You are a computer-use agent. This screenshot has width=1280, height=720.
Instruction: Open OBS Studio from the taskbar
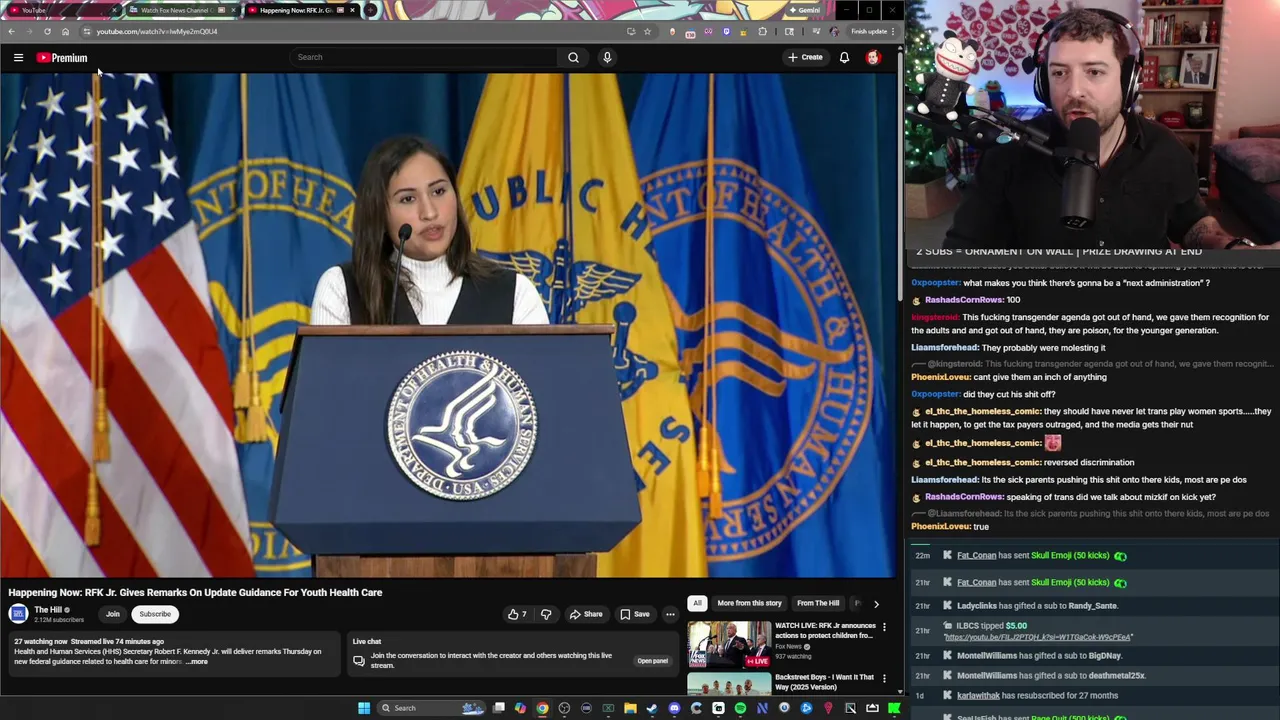pos(564,708)
